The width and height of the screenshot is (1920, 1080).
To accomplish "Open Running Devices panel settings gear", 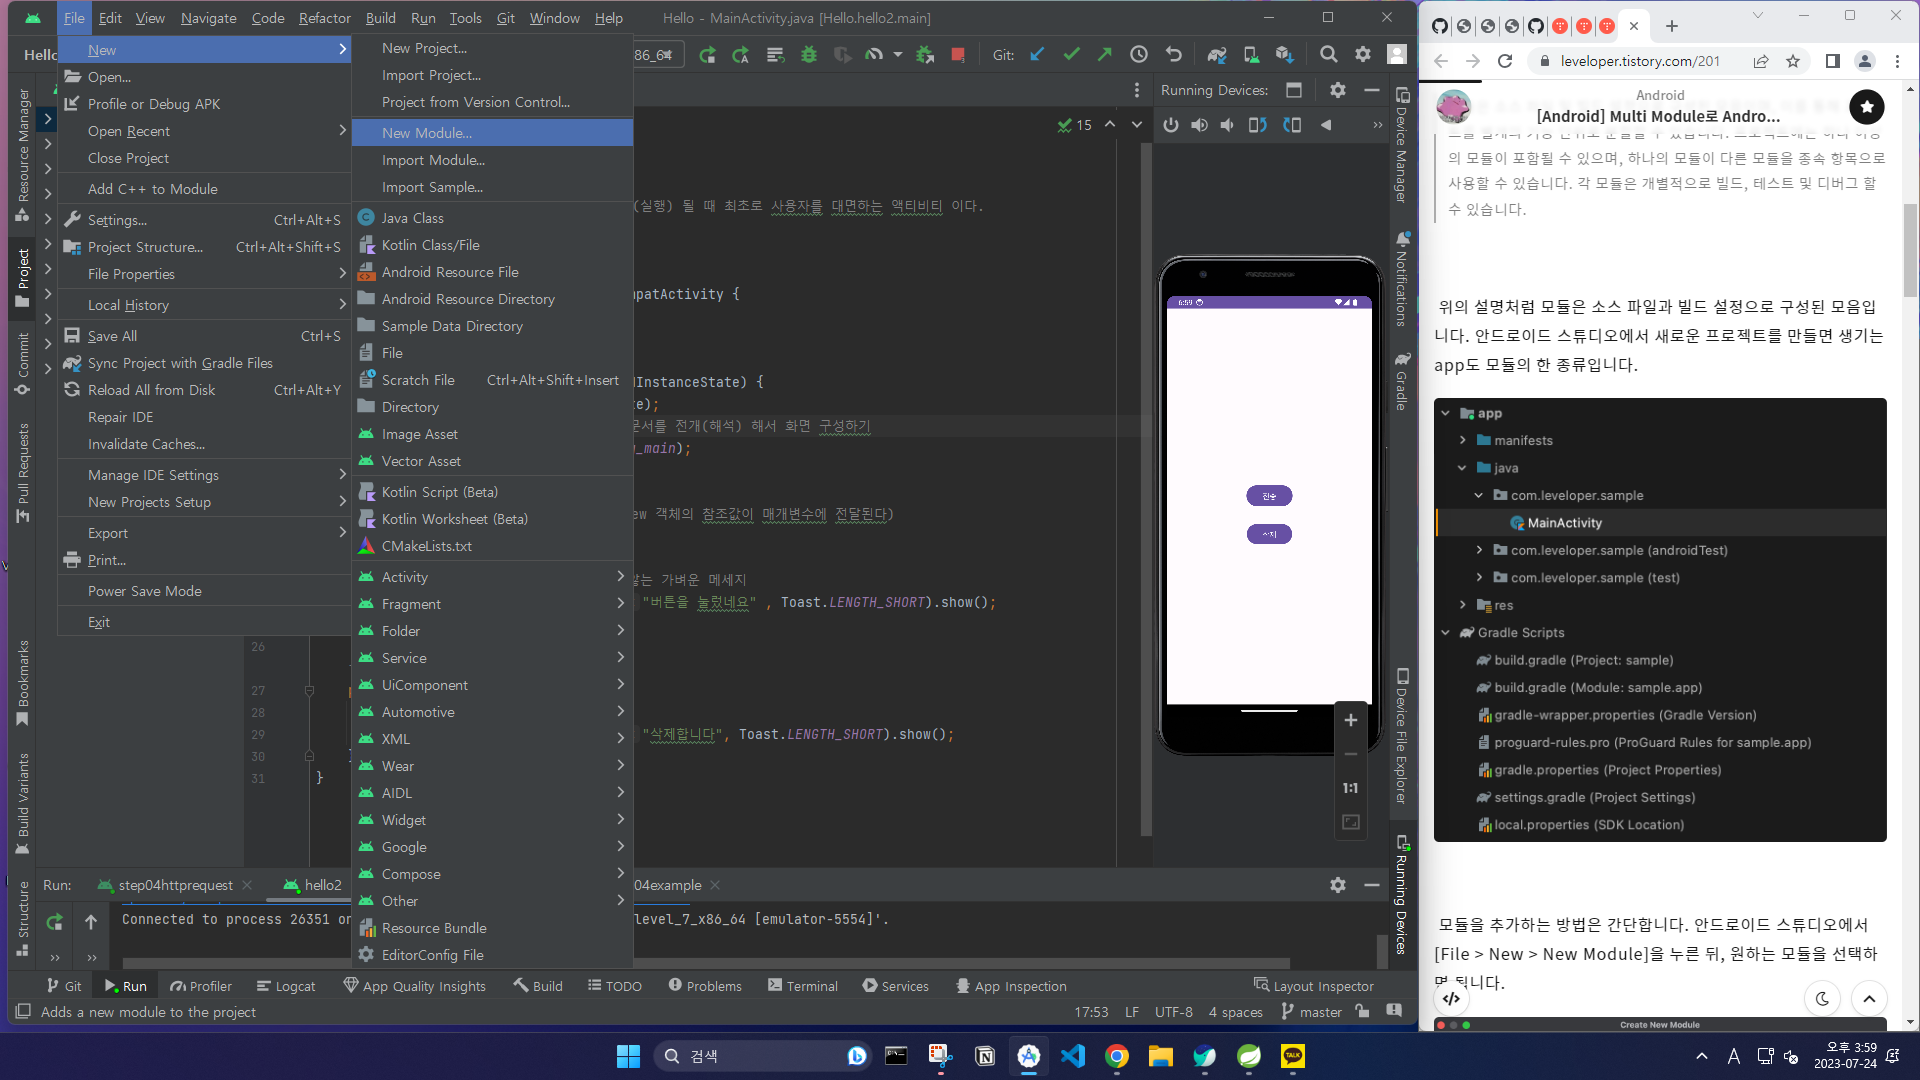I will [x=1337, y=90].
